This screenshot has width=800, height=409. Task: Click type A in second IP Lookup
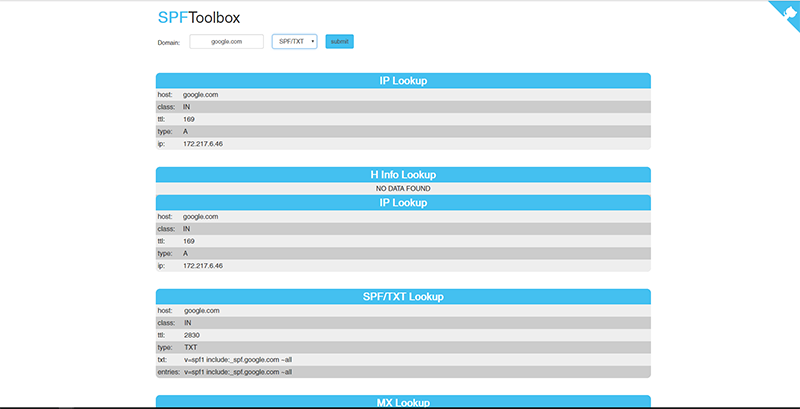click(x=185, y=253)
